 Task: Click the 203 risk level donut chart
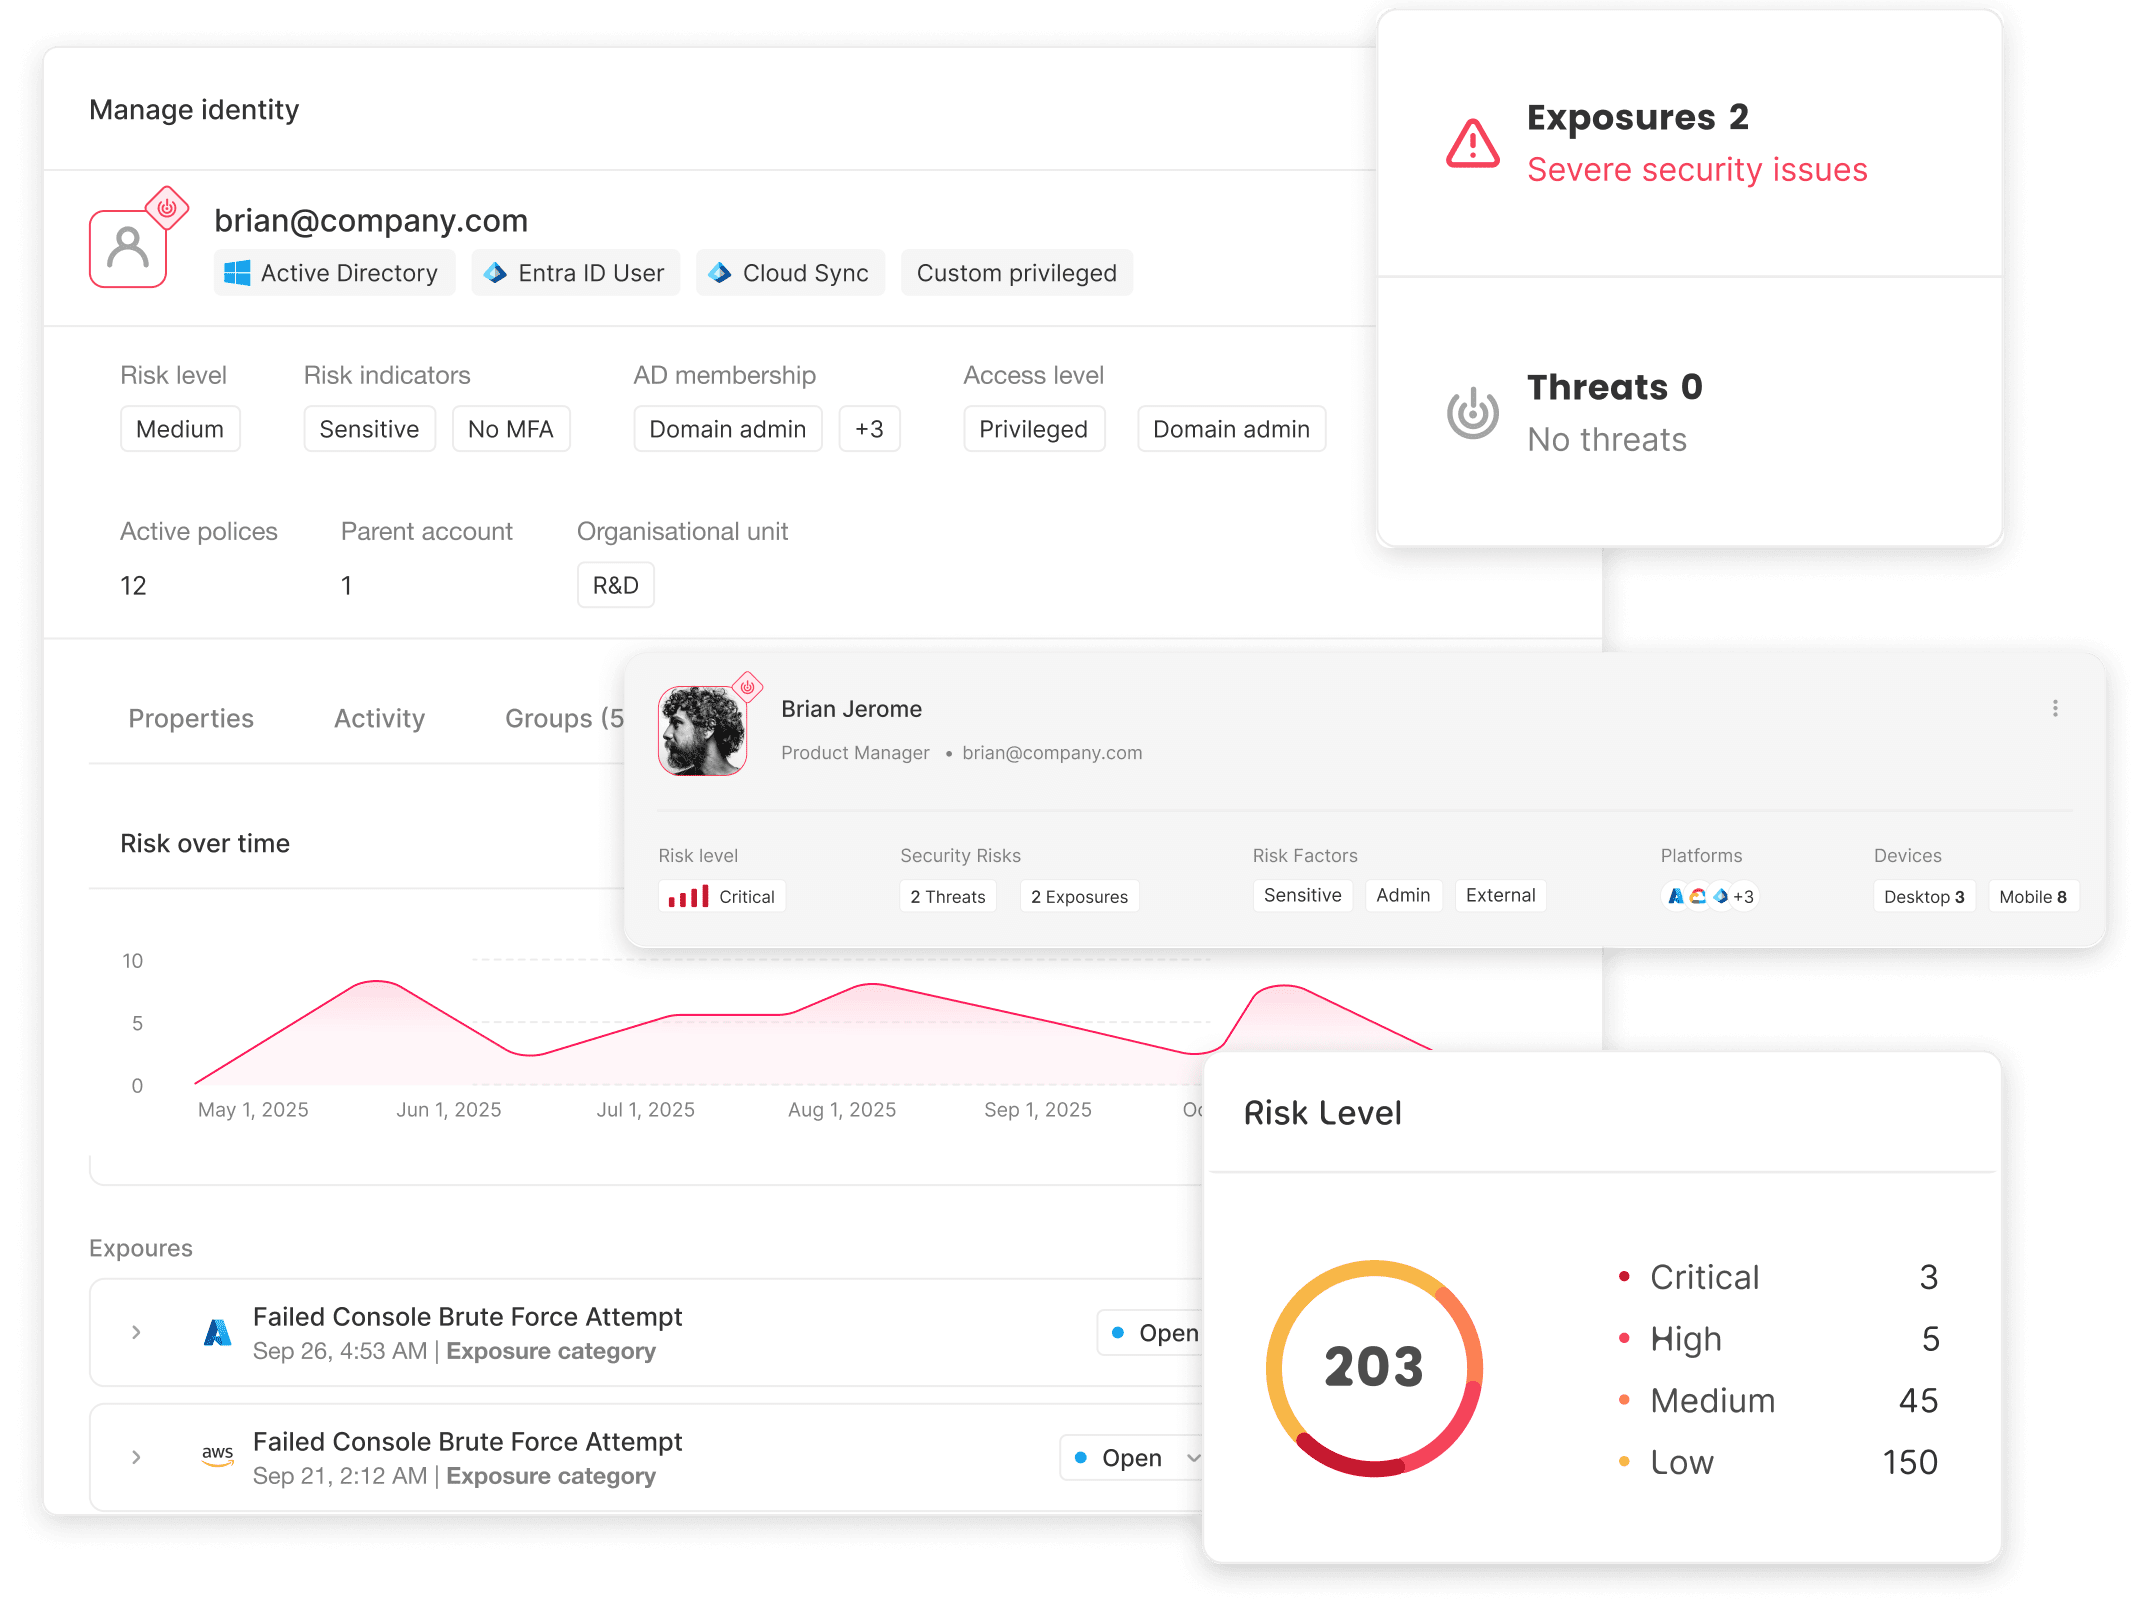pyautogui.click(x=1374, y=1367)
